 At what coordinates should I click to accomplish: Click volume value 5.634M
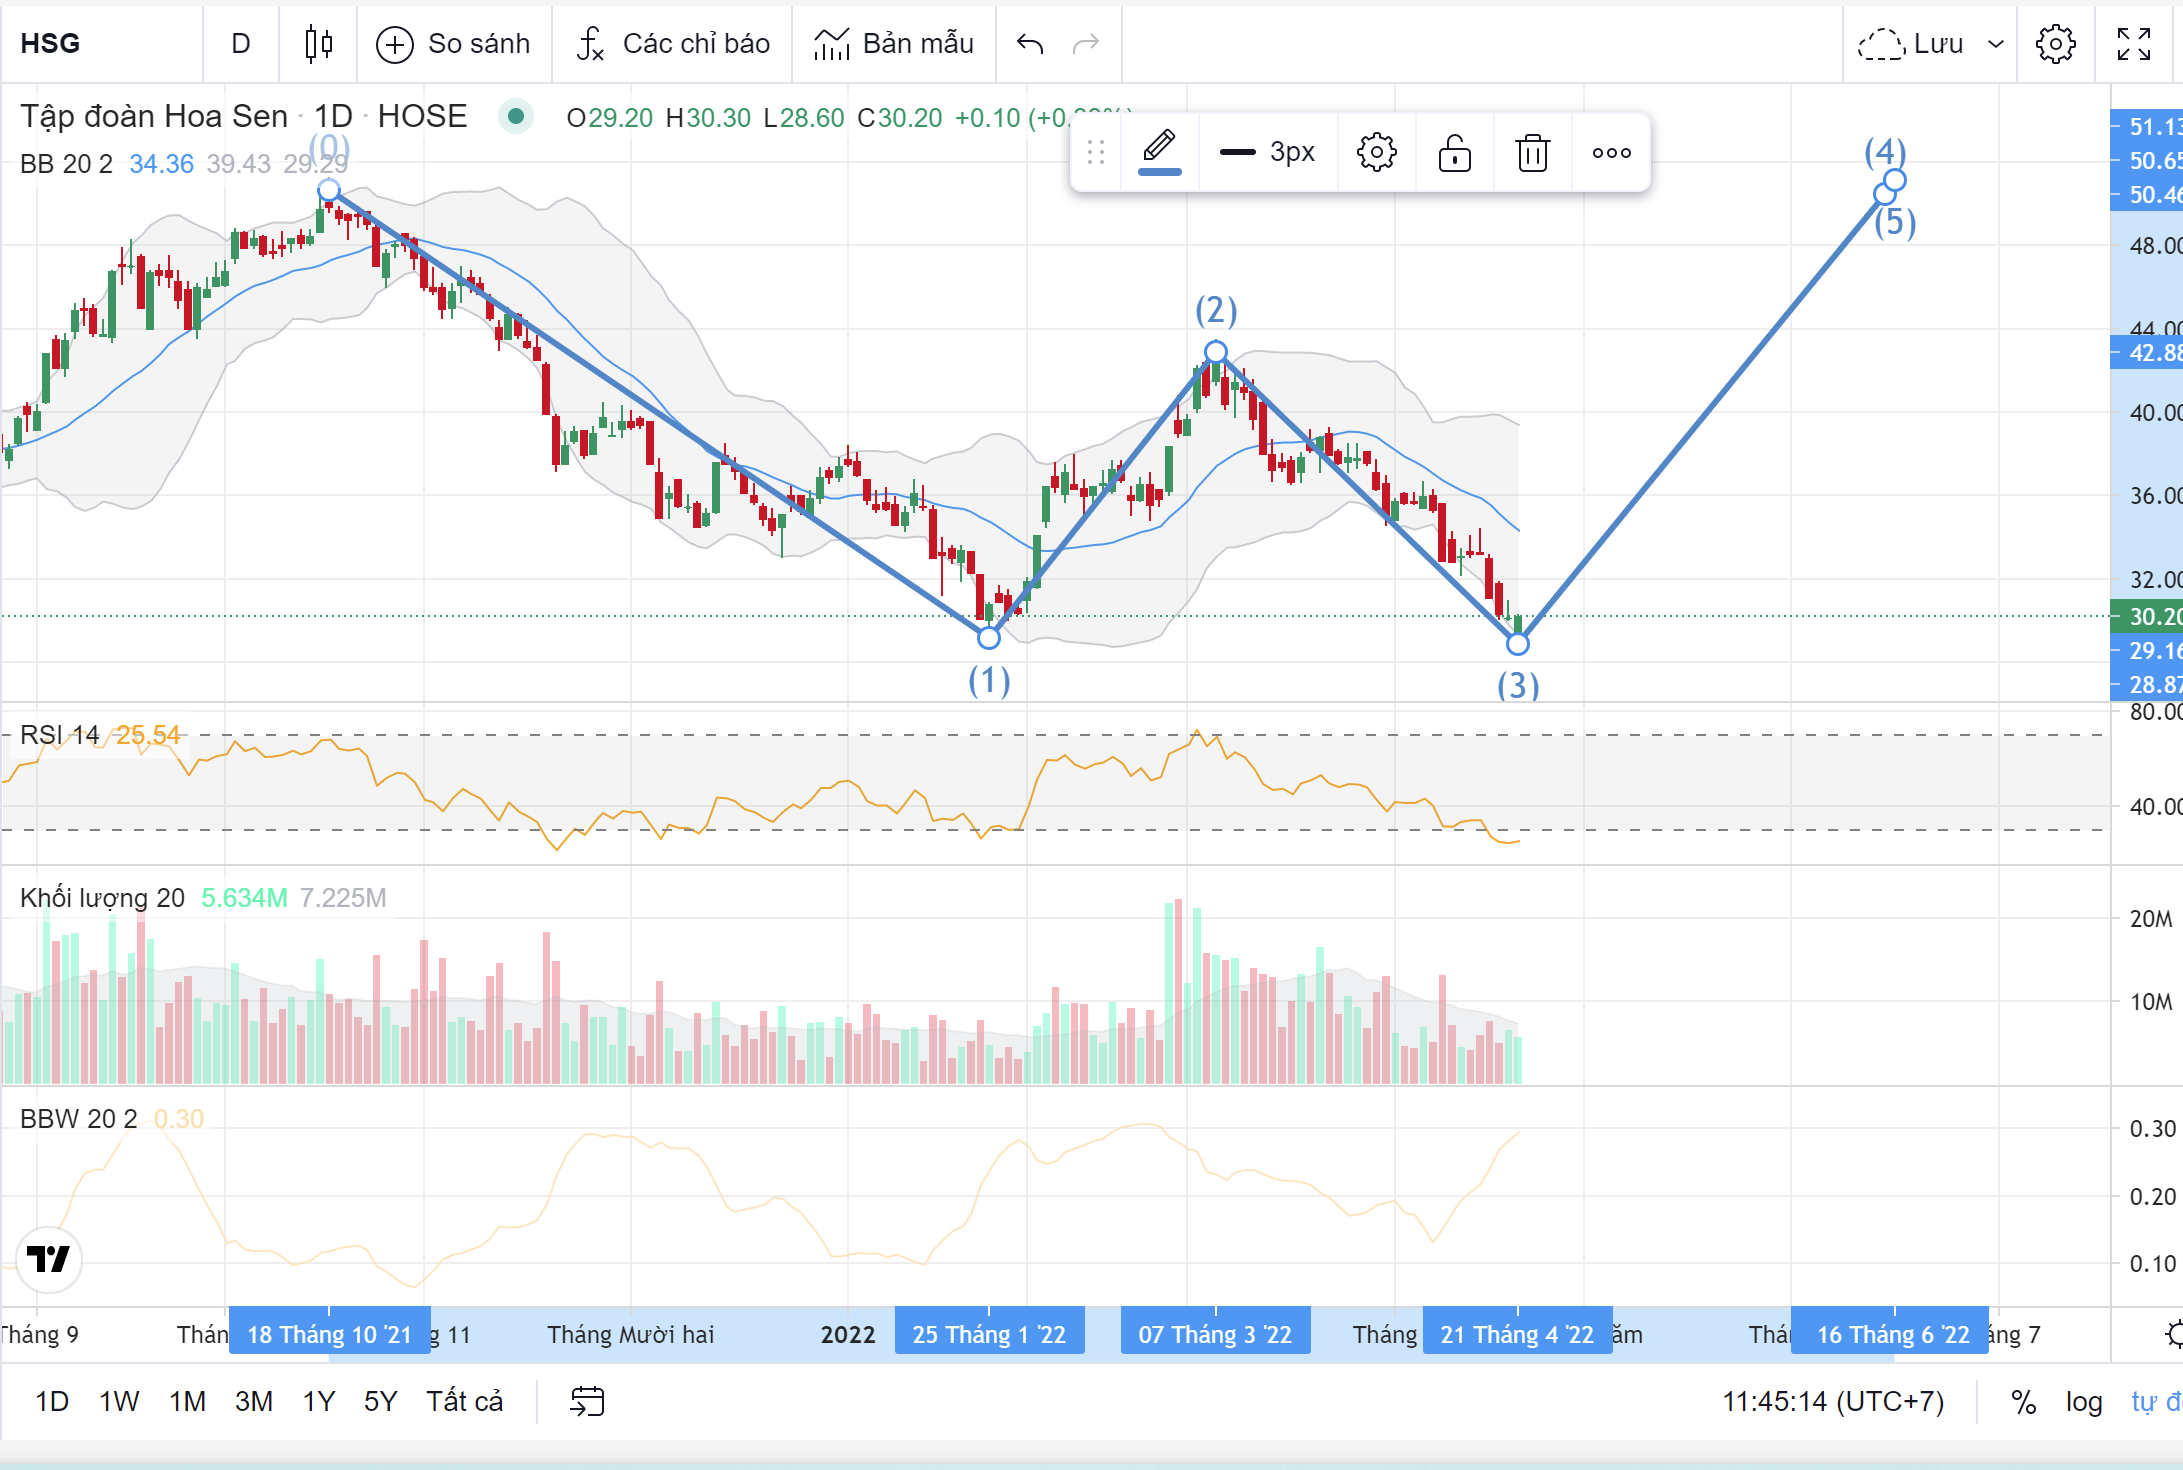(x=244, y=898)
